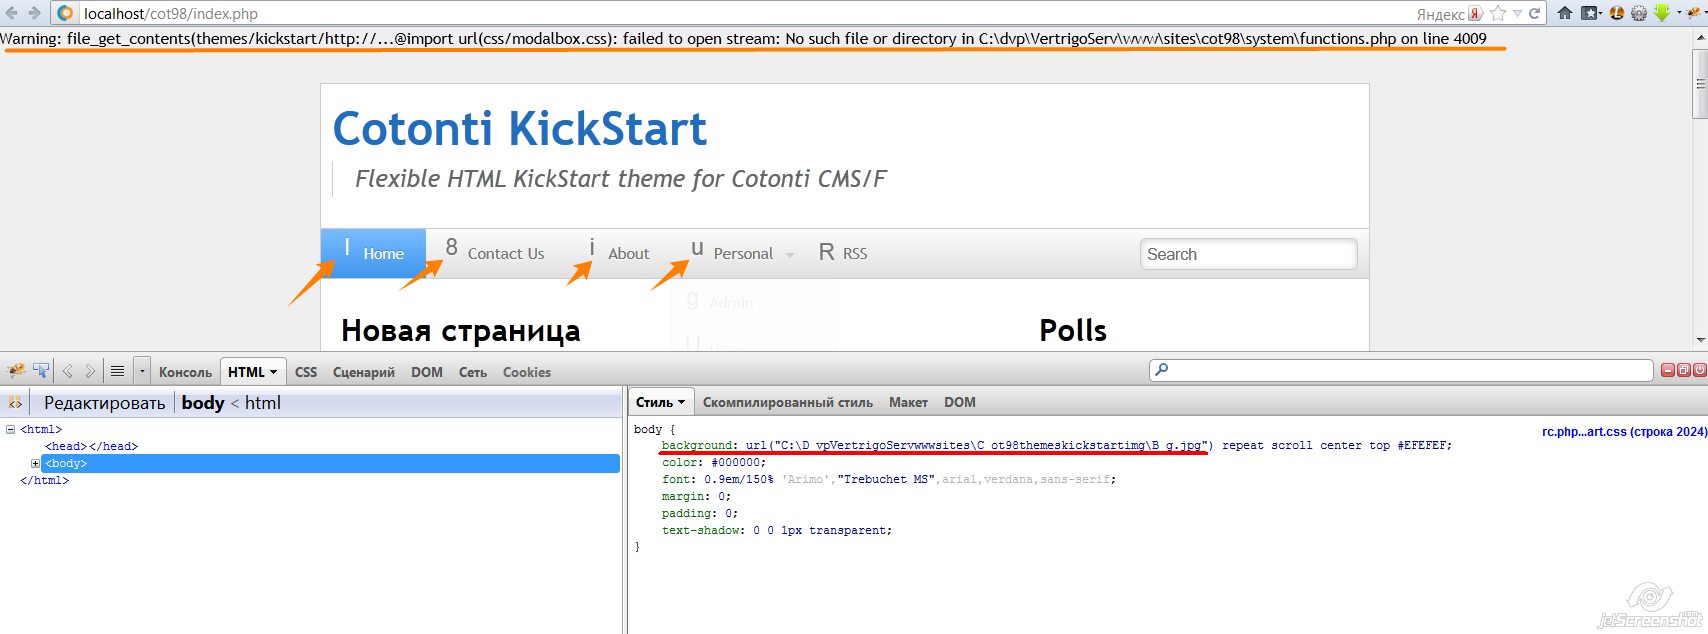Click the Firebug menu bug icon in panel
The image size is (1708, 634).
click(15, 371)
